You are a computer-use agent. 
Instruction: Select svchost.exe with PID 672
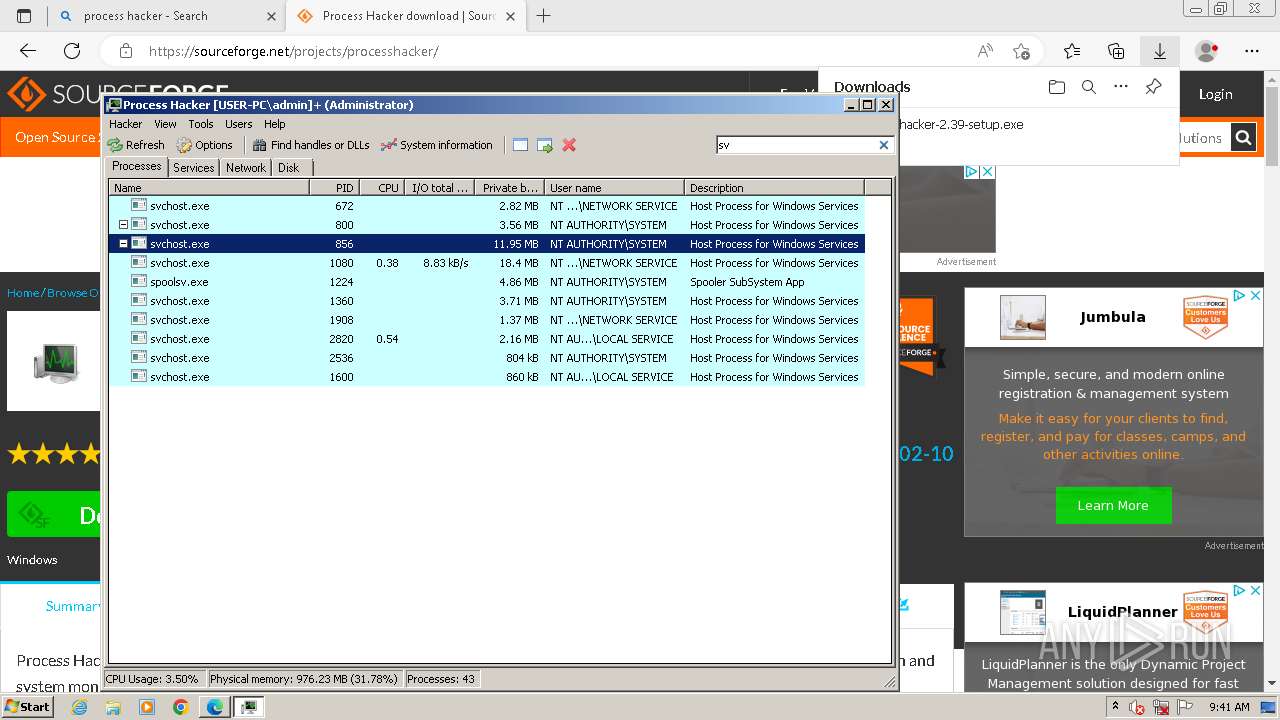487,206
